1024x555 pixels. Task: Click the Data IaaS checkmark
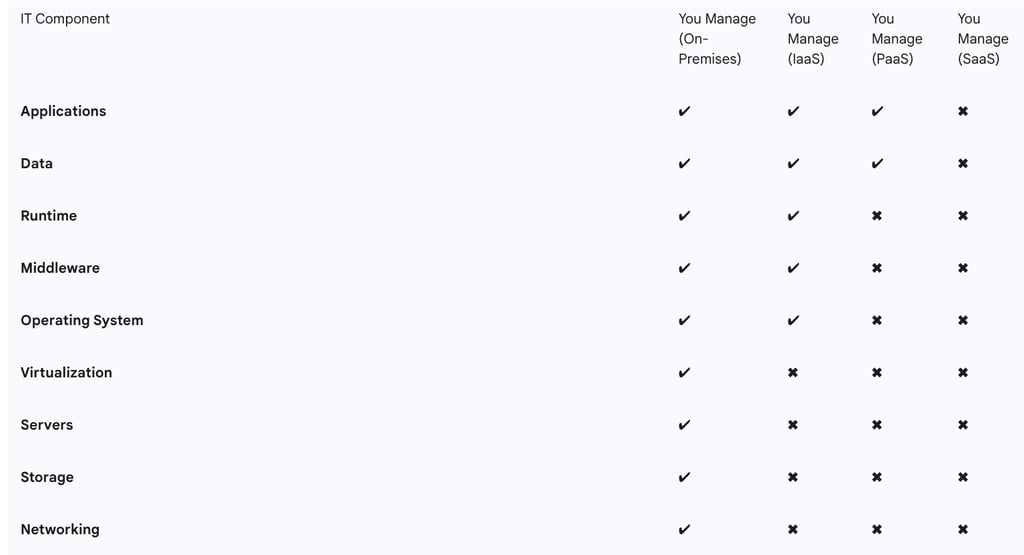793,164
